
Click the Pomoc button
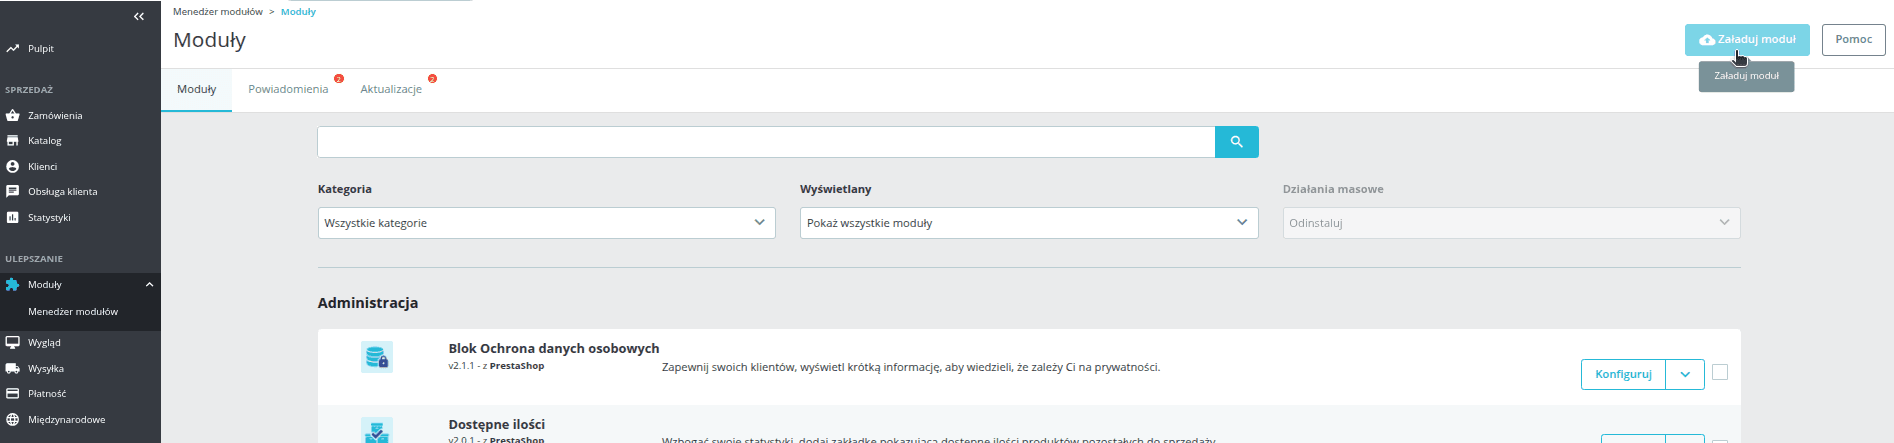tap(1853, 40)
